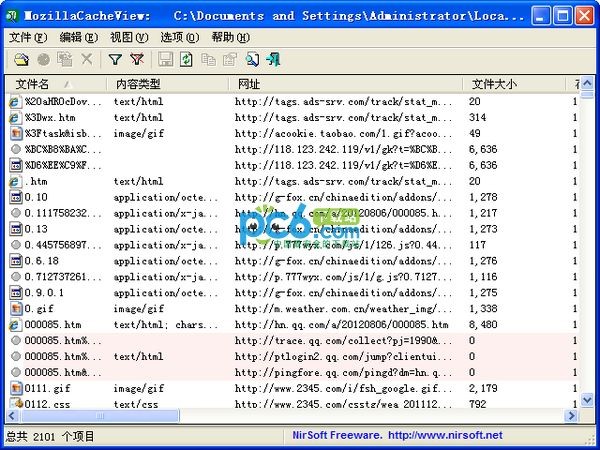Sort by the 文件名 column header
Screen dimensions: 600x450
[56, 84]
